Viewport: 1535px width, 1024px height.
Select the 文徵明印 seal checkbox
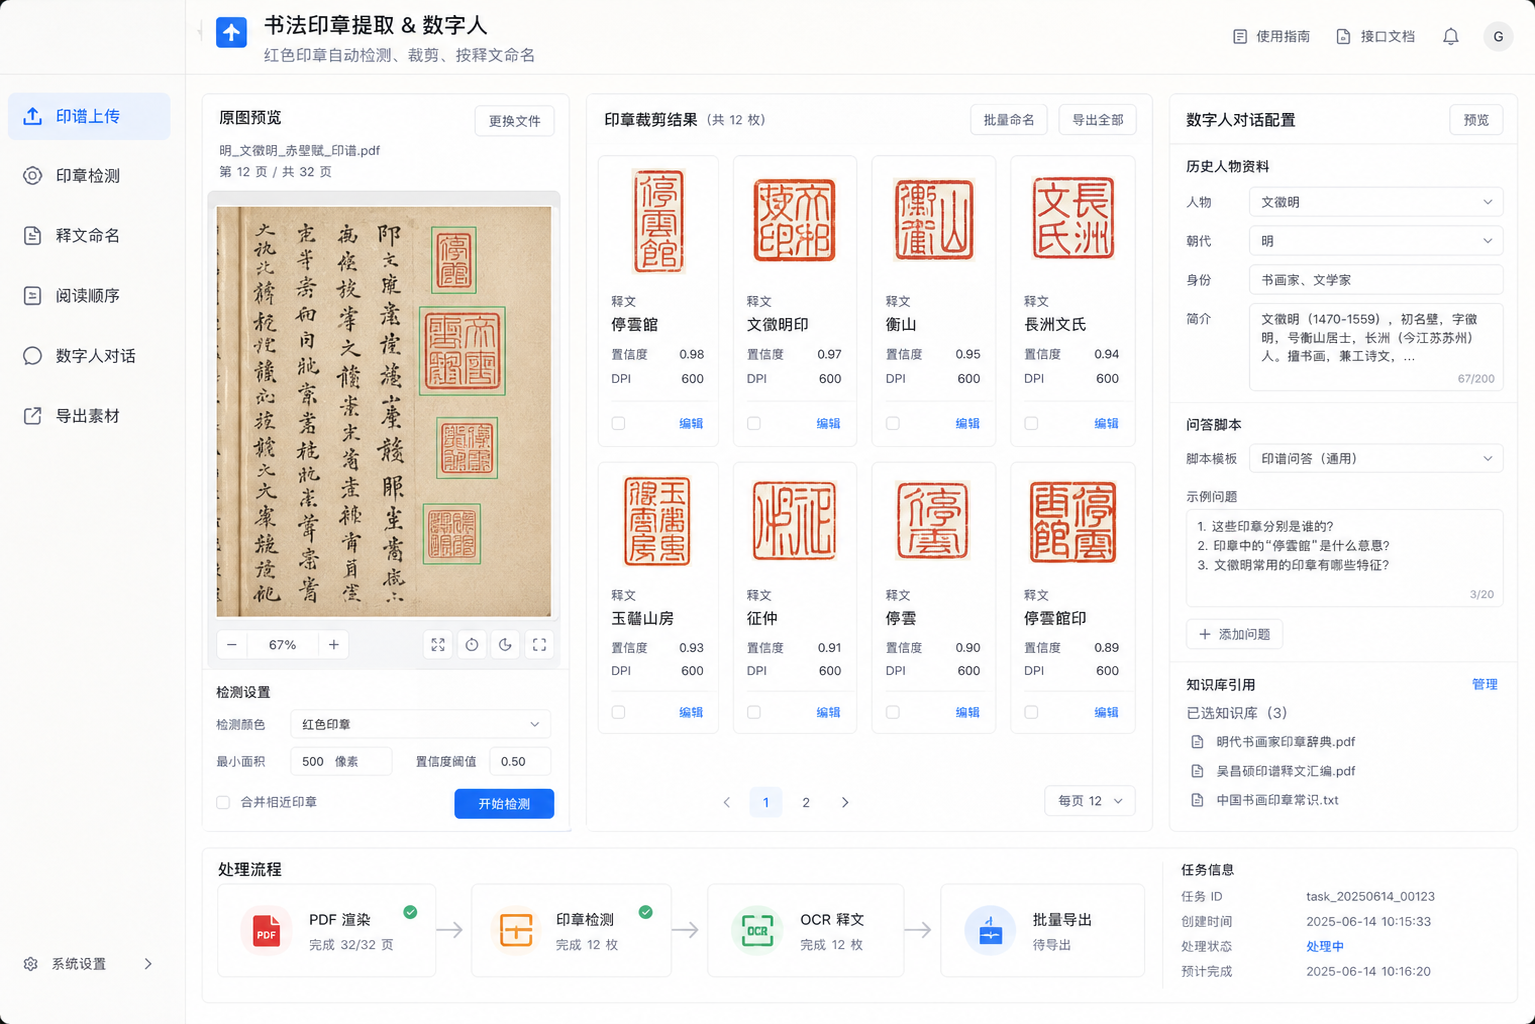click(754, 423)
